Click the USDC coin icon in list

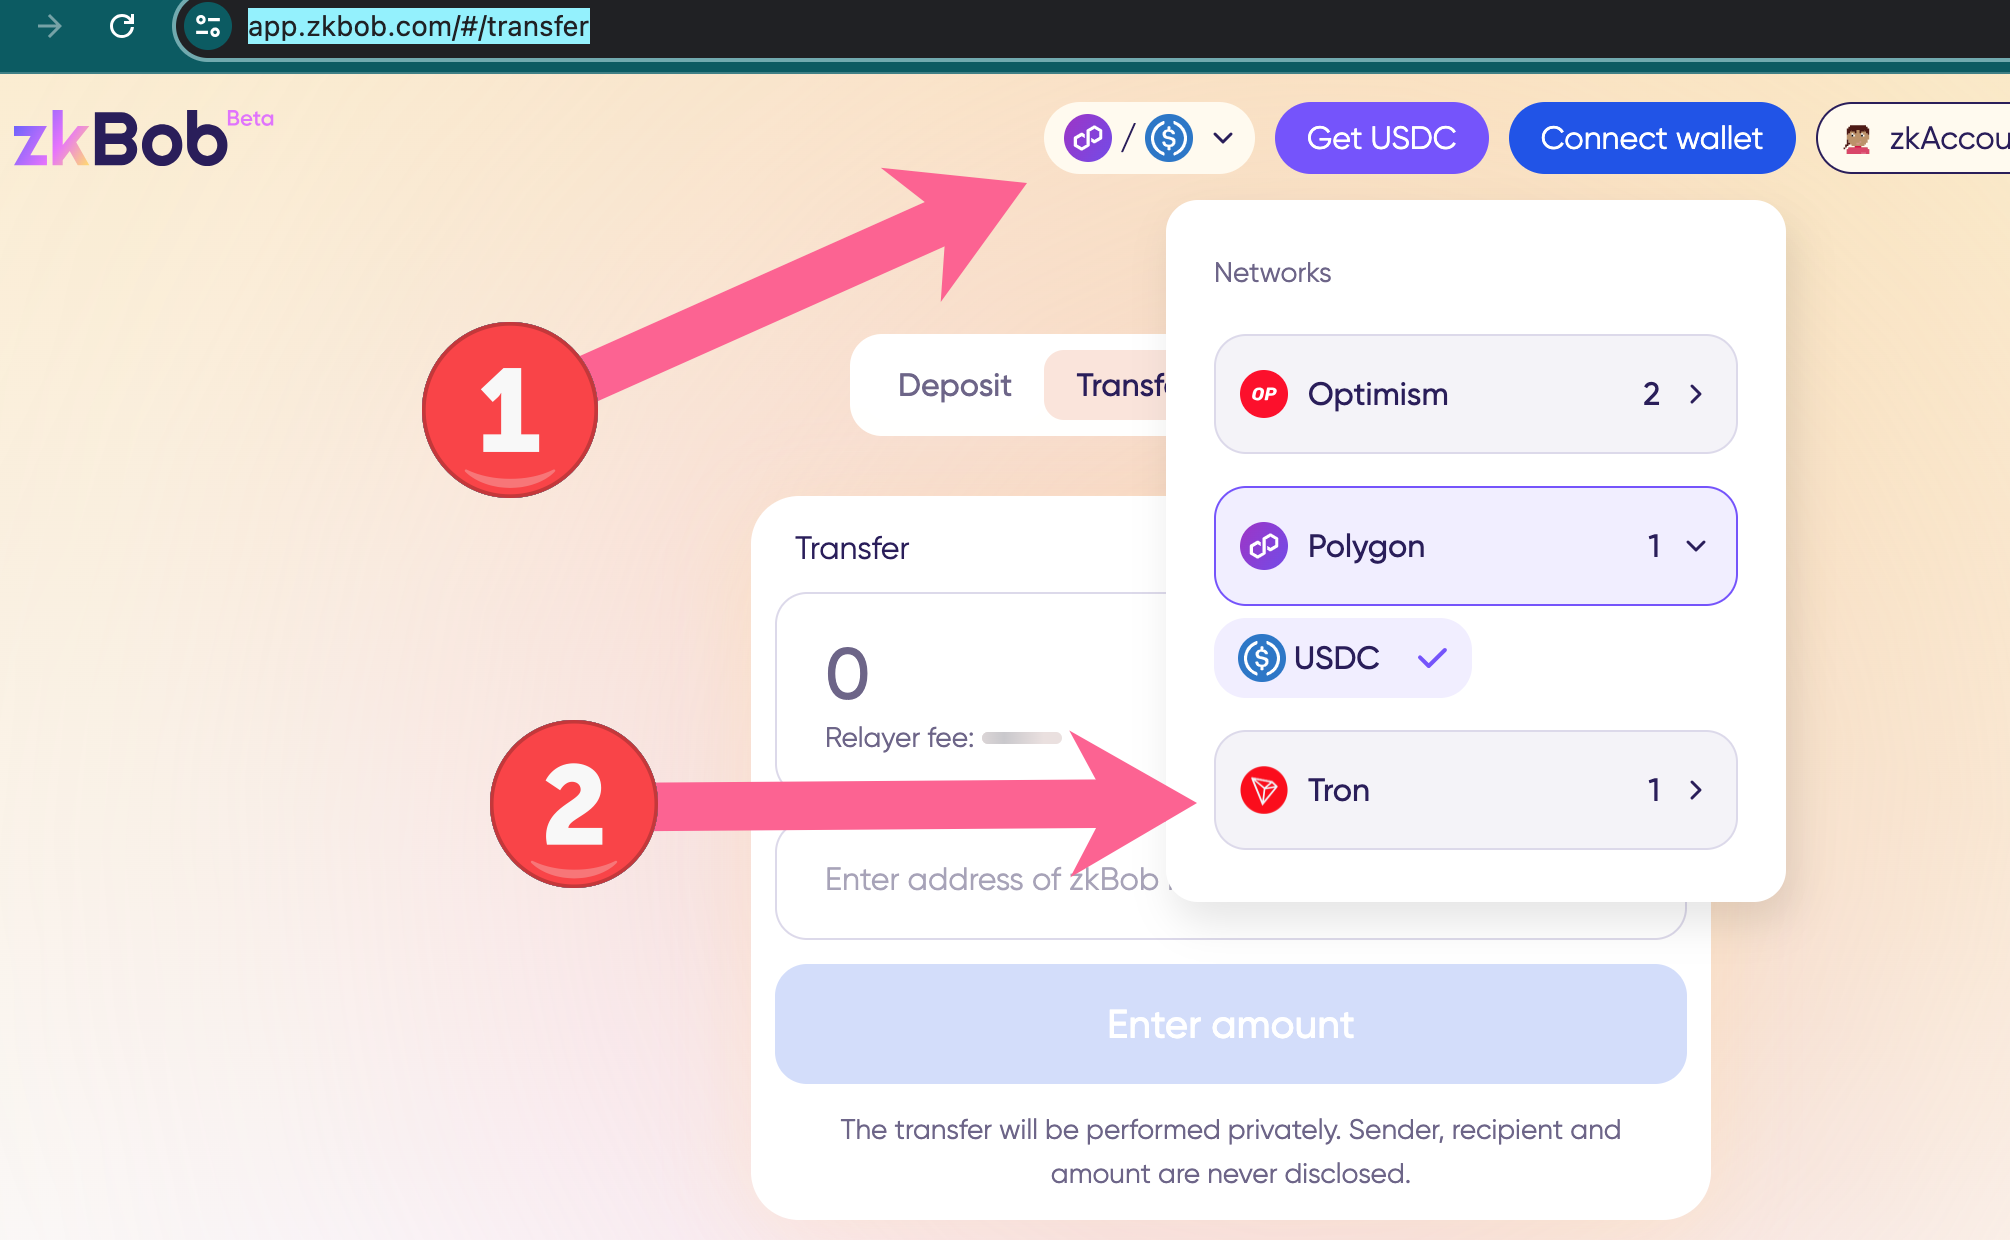click(x=1261, y=658)
